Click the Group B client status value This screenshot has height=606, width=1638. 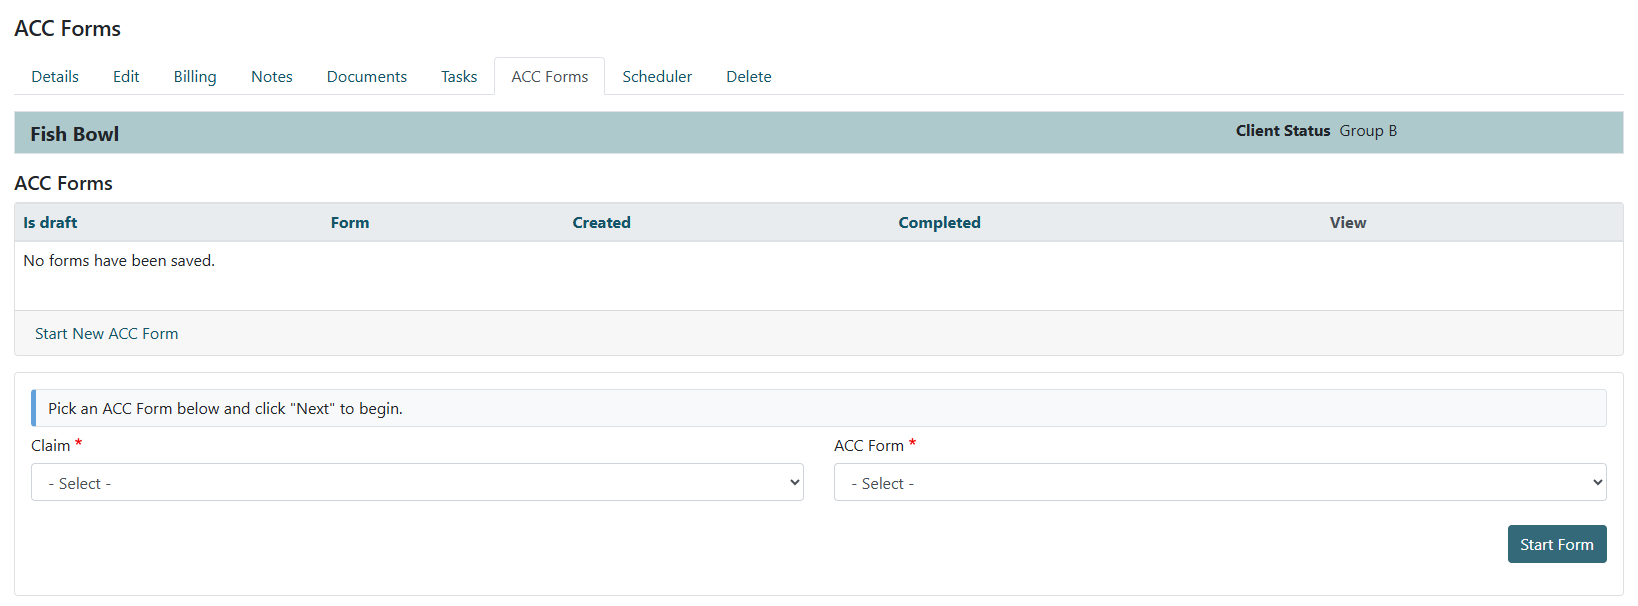tap(1368, 131)
